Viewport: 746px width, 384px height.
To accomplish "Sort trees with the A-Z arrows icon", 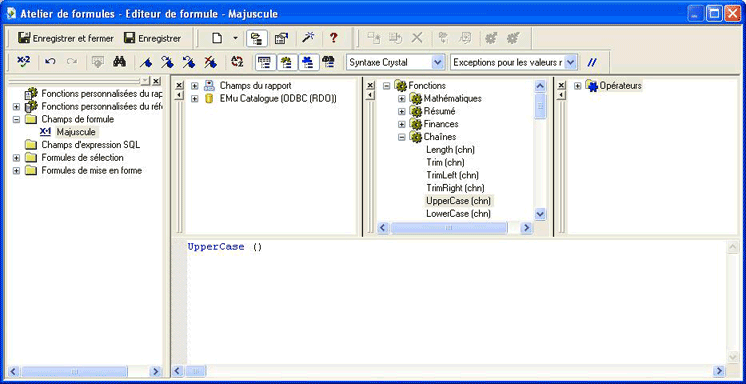I will [x=237, y=62].
